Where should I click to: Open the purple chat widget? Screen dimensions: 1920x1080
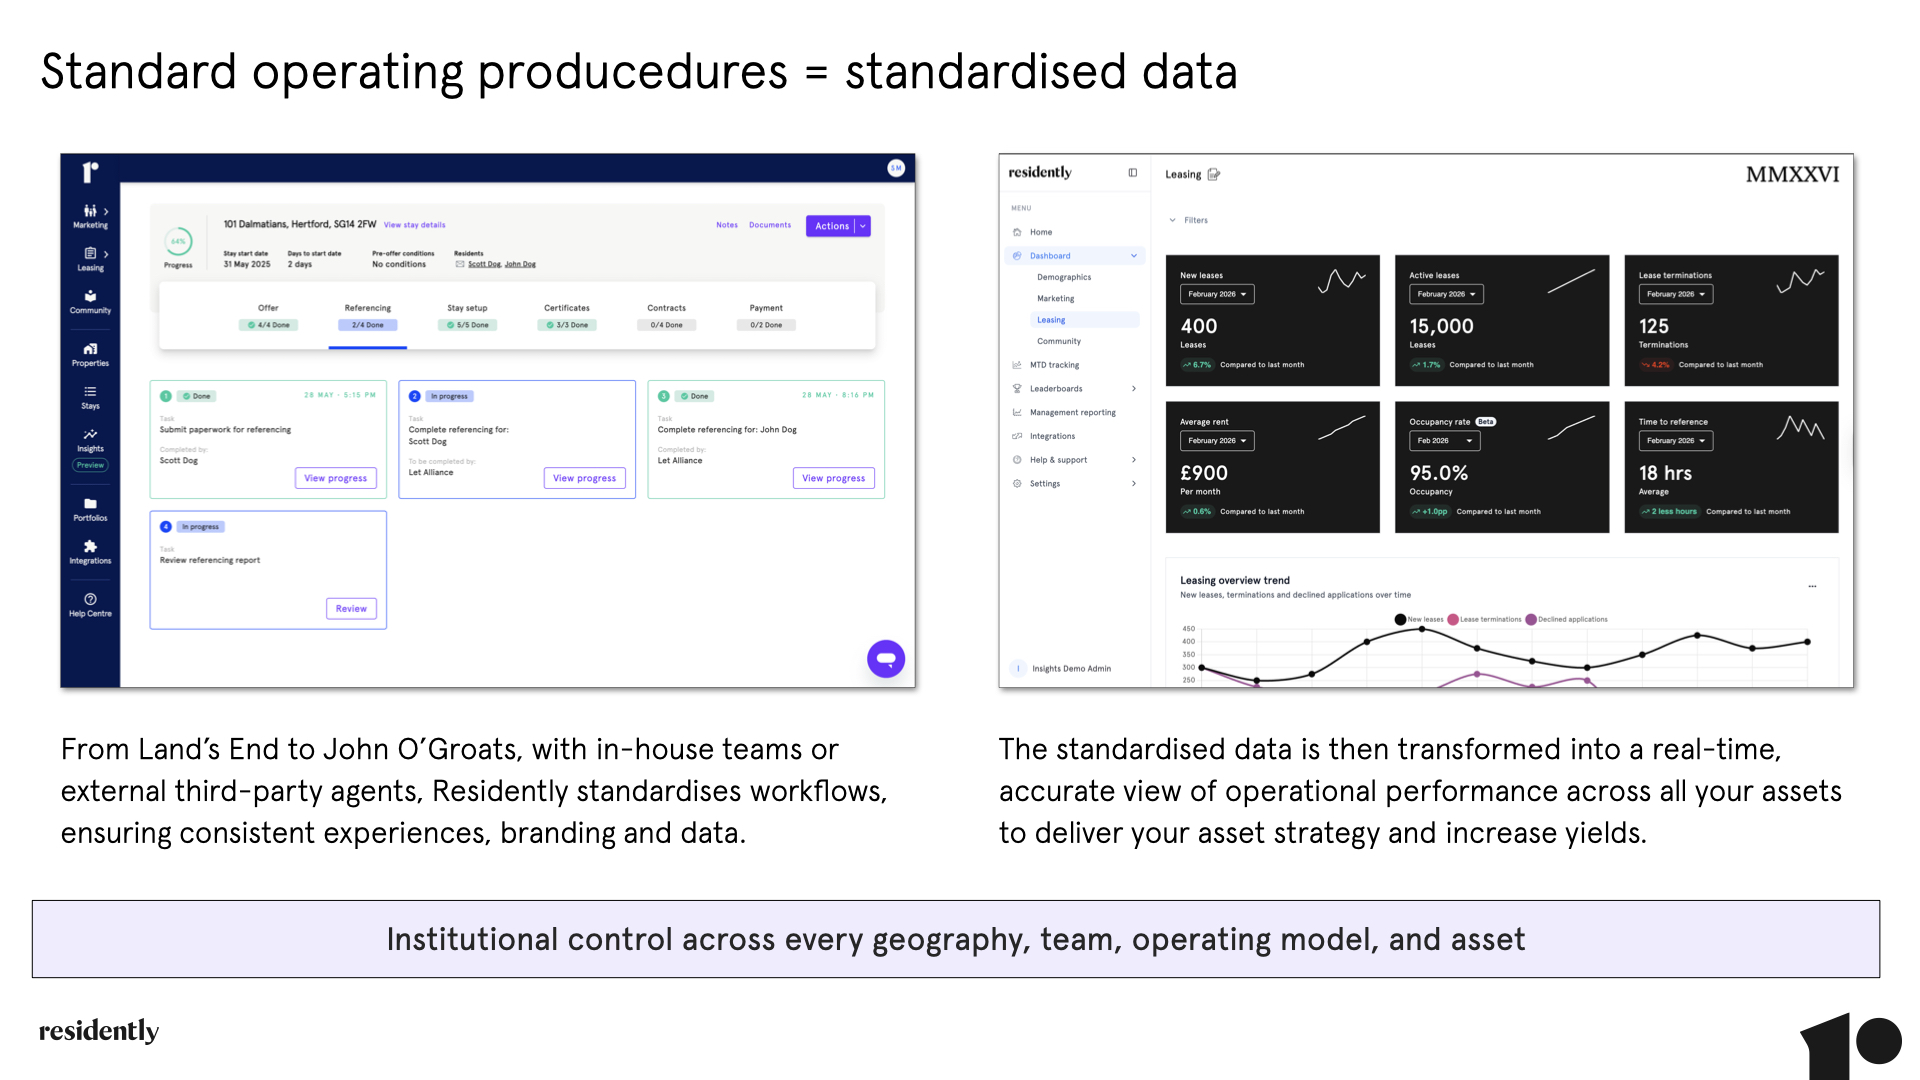pyautogui.click(x=886, y=659)
